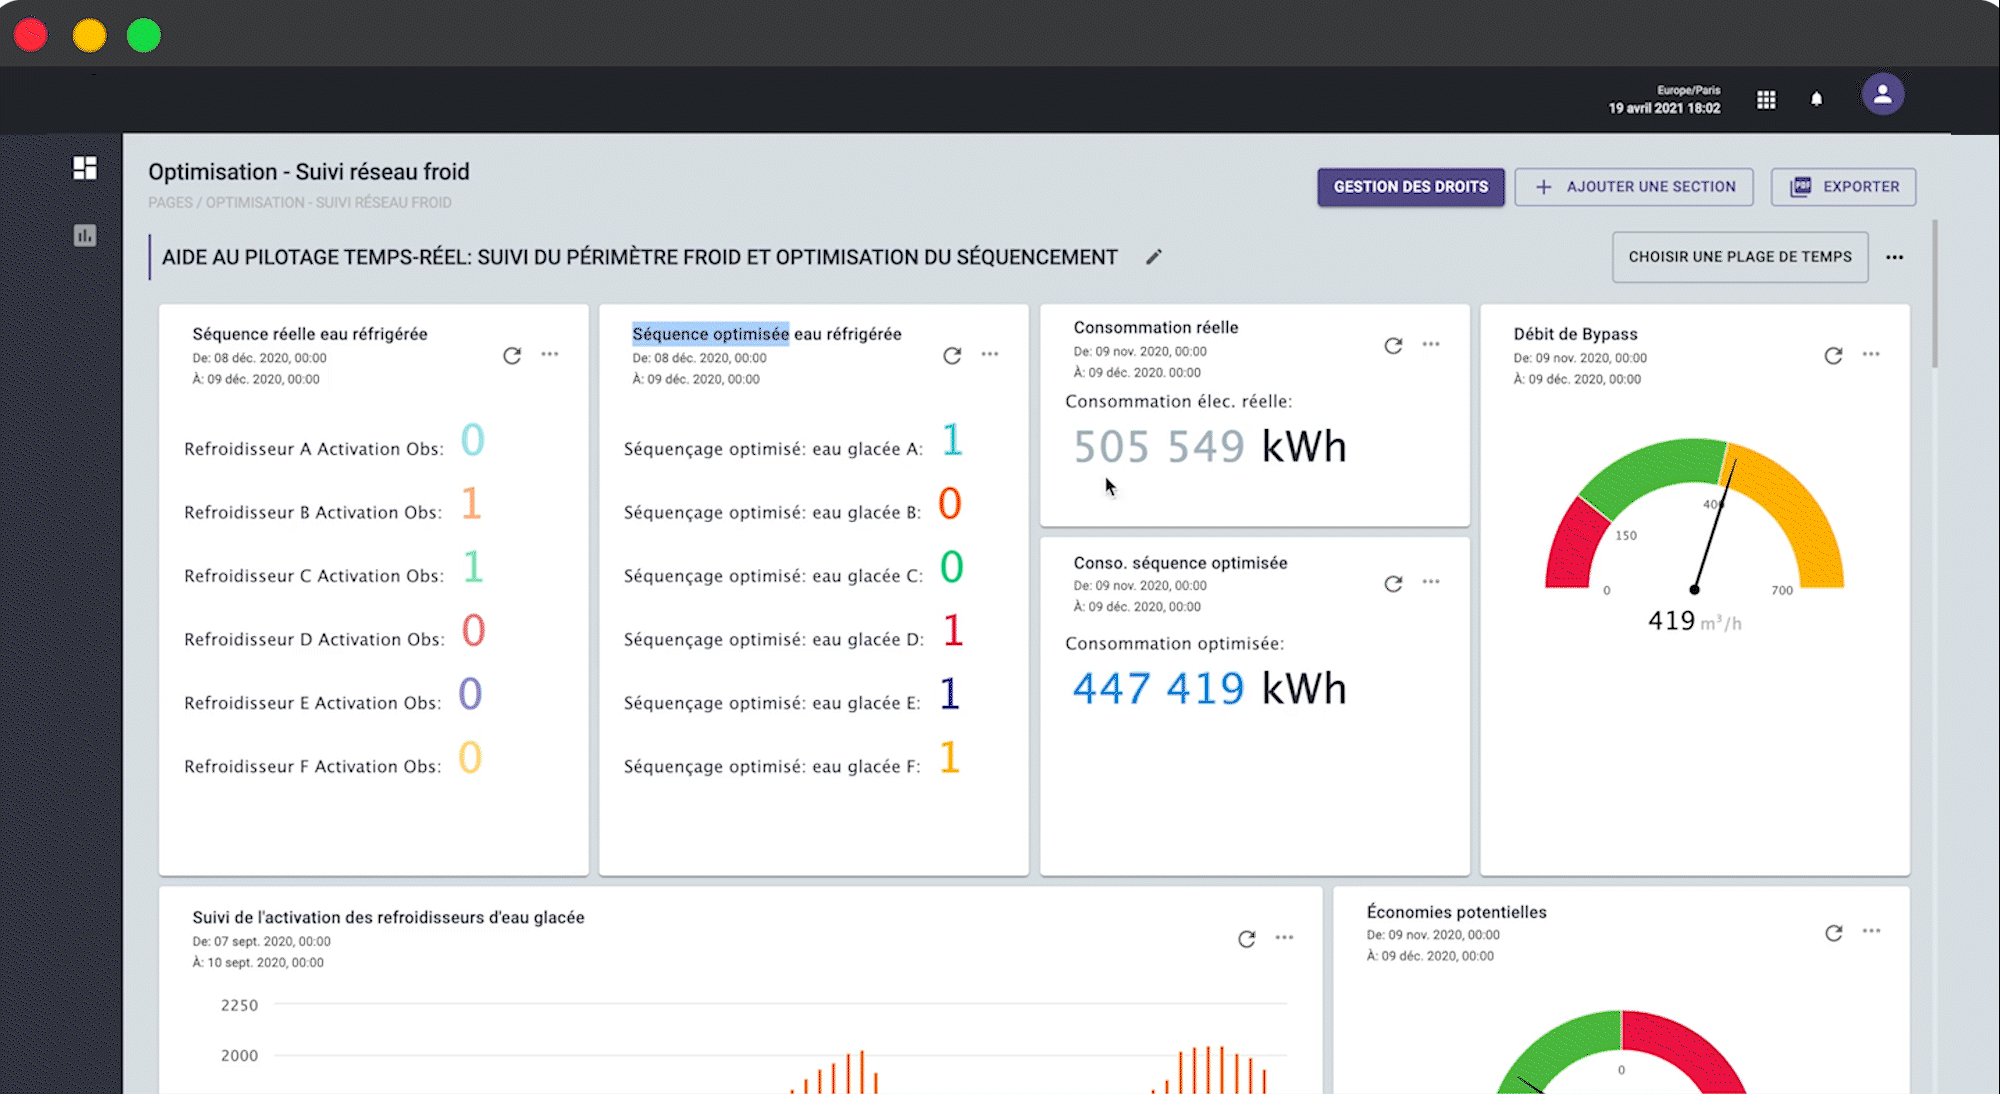Edit section title with pencil icon
The image size is (2000, 1094).
tap(1153, 258)
